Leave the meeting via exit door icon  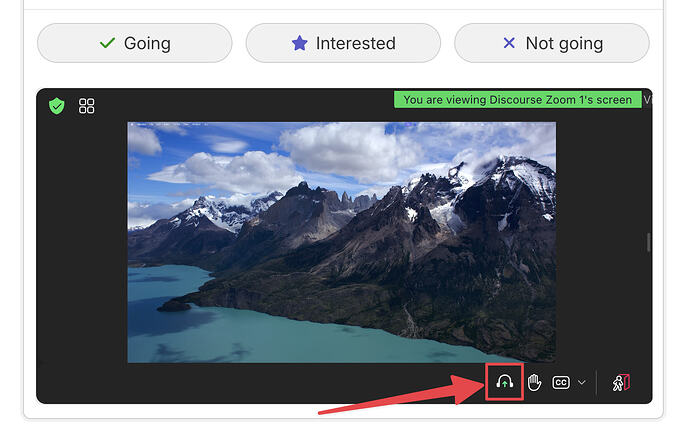[x=621, y=383]
